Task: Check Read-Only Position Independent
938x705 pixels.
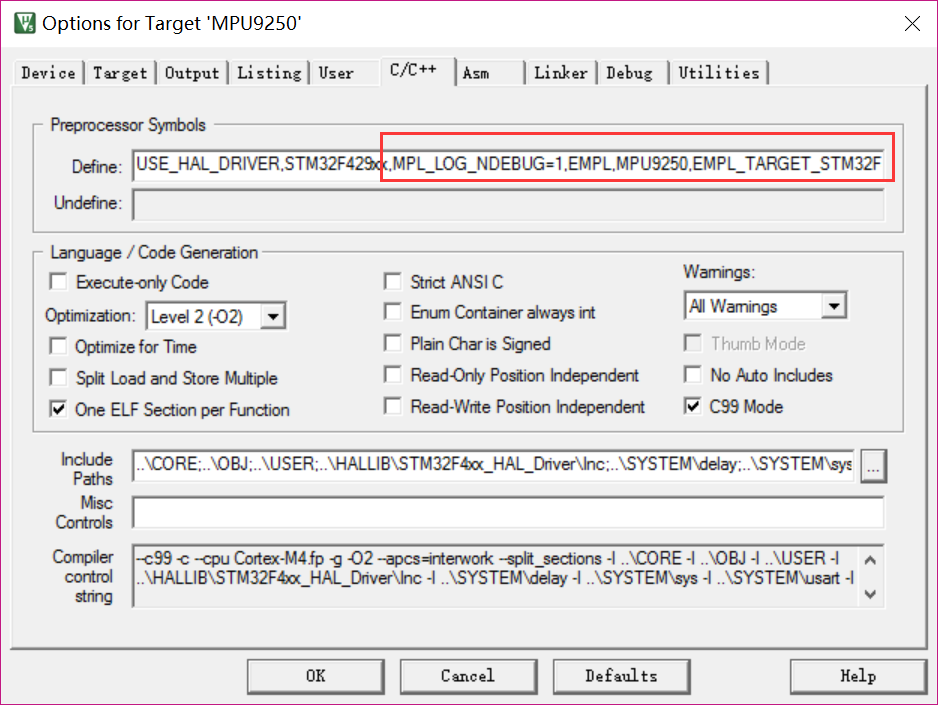Action: [393, 375]
